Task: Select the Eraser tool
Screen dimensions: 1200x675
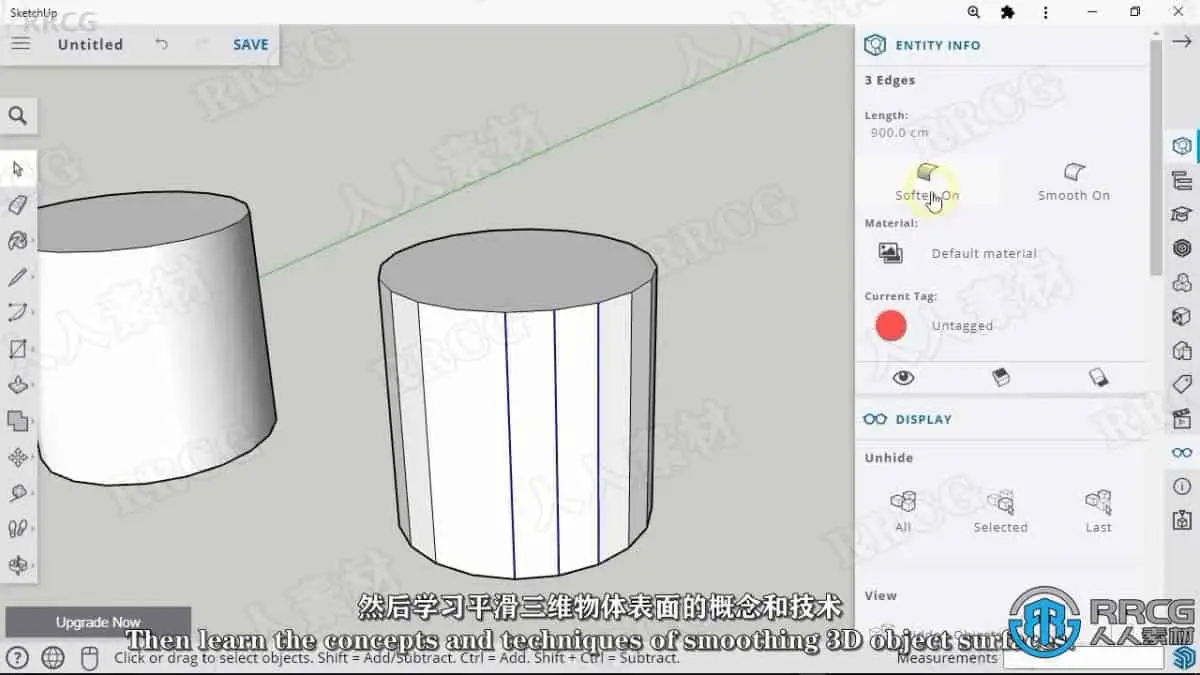Action: [x=18, y=204]
